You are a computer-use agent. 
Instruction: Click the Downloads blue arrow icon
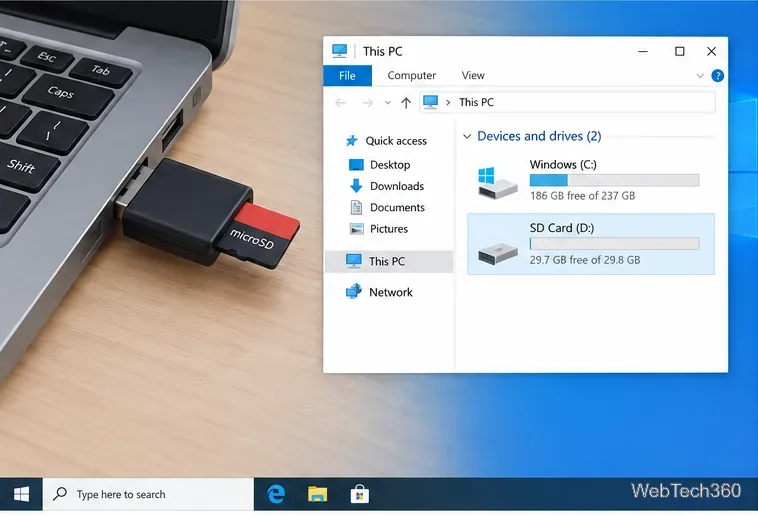[356, 186]
